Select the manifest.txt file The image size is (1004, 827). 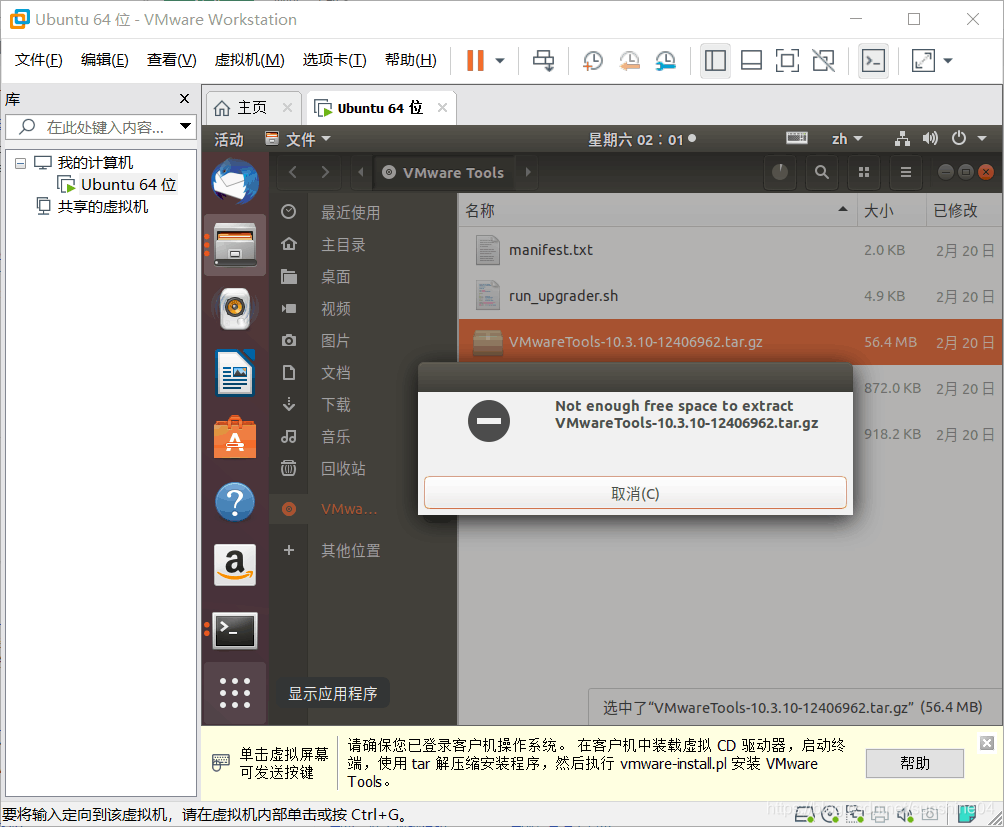pos(731,250)
